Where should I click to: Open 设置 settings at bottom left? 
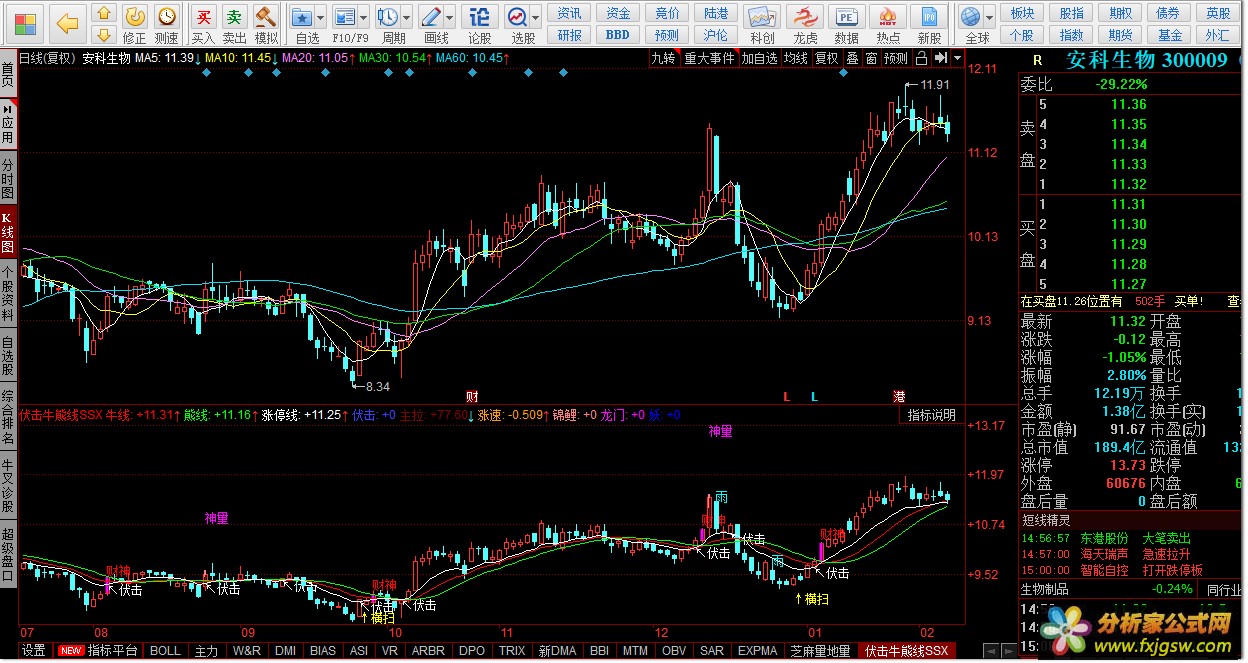tap(34, 651)
